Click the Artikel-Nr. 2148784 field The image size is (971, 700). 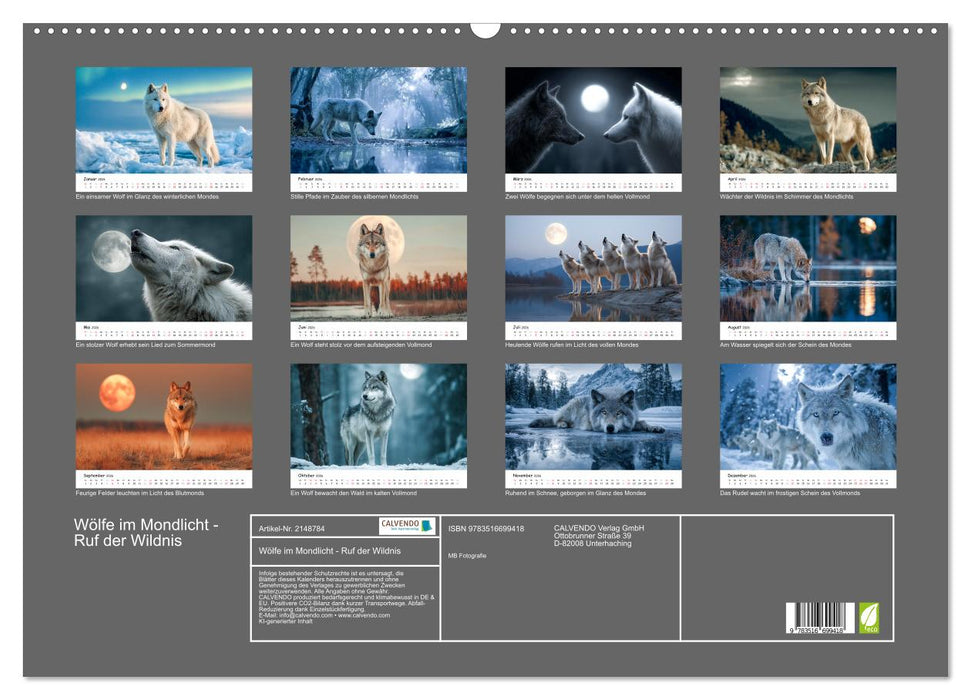click(x=293, y=528)
